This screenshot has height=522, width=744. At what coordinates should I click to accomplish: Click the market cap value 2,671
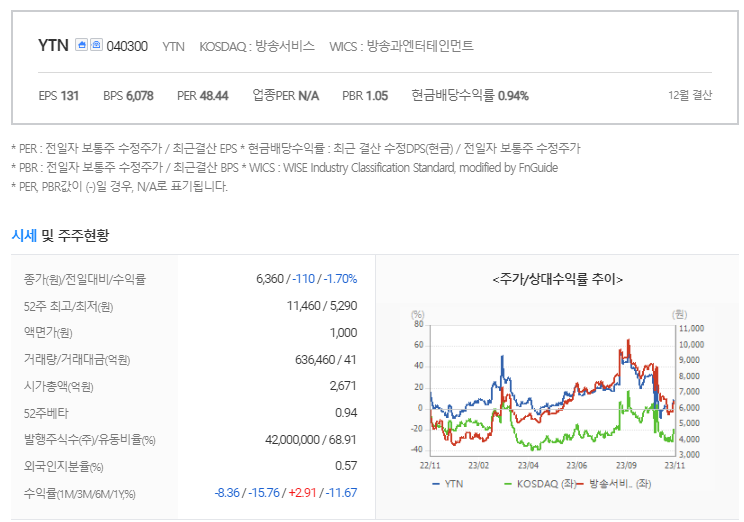[343, 386]
